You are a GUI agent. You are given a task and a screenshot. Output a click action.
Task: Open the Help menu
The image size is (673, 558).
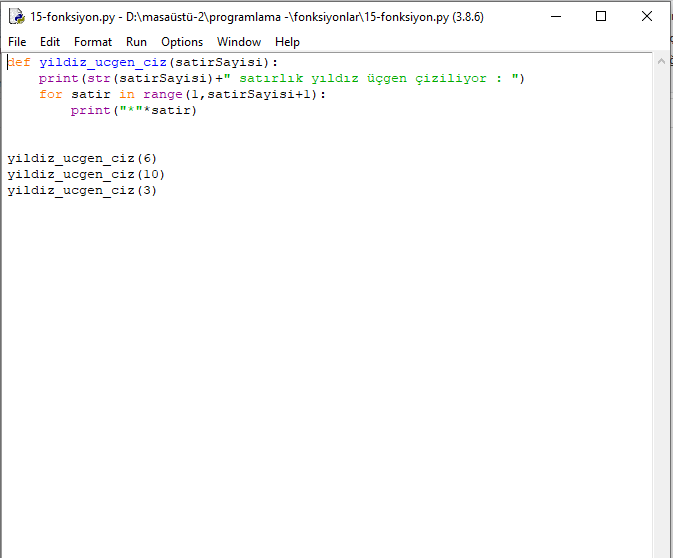point(287,42)
